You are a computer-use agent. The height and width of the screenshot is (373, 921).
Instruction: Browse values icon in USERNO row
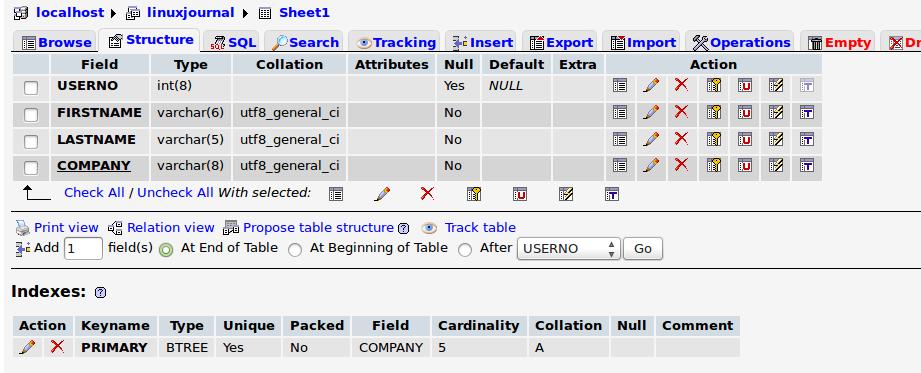pos(620,86)
